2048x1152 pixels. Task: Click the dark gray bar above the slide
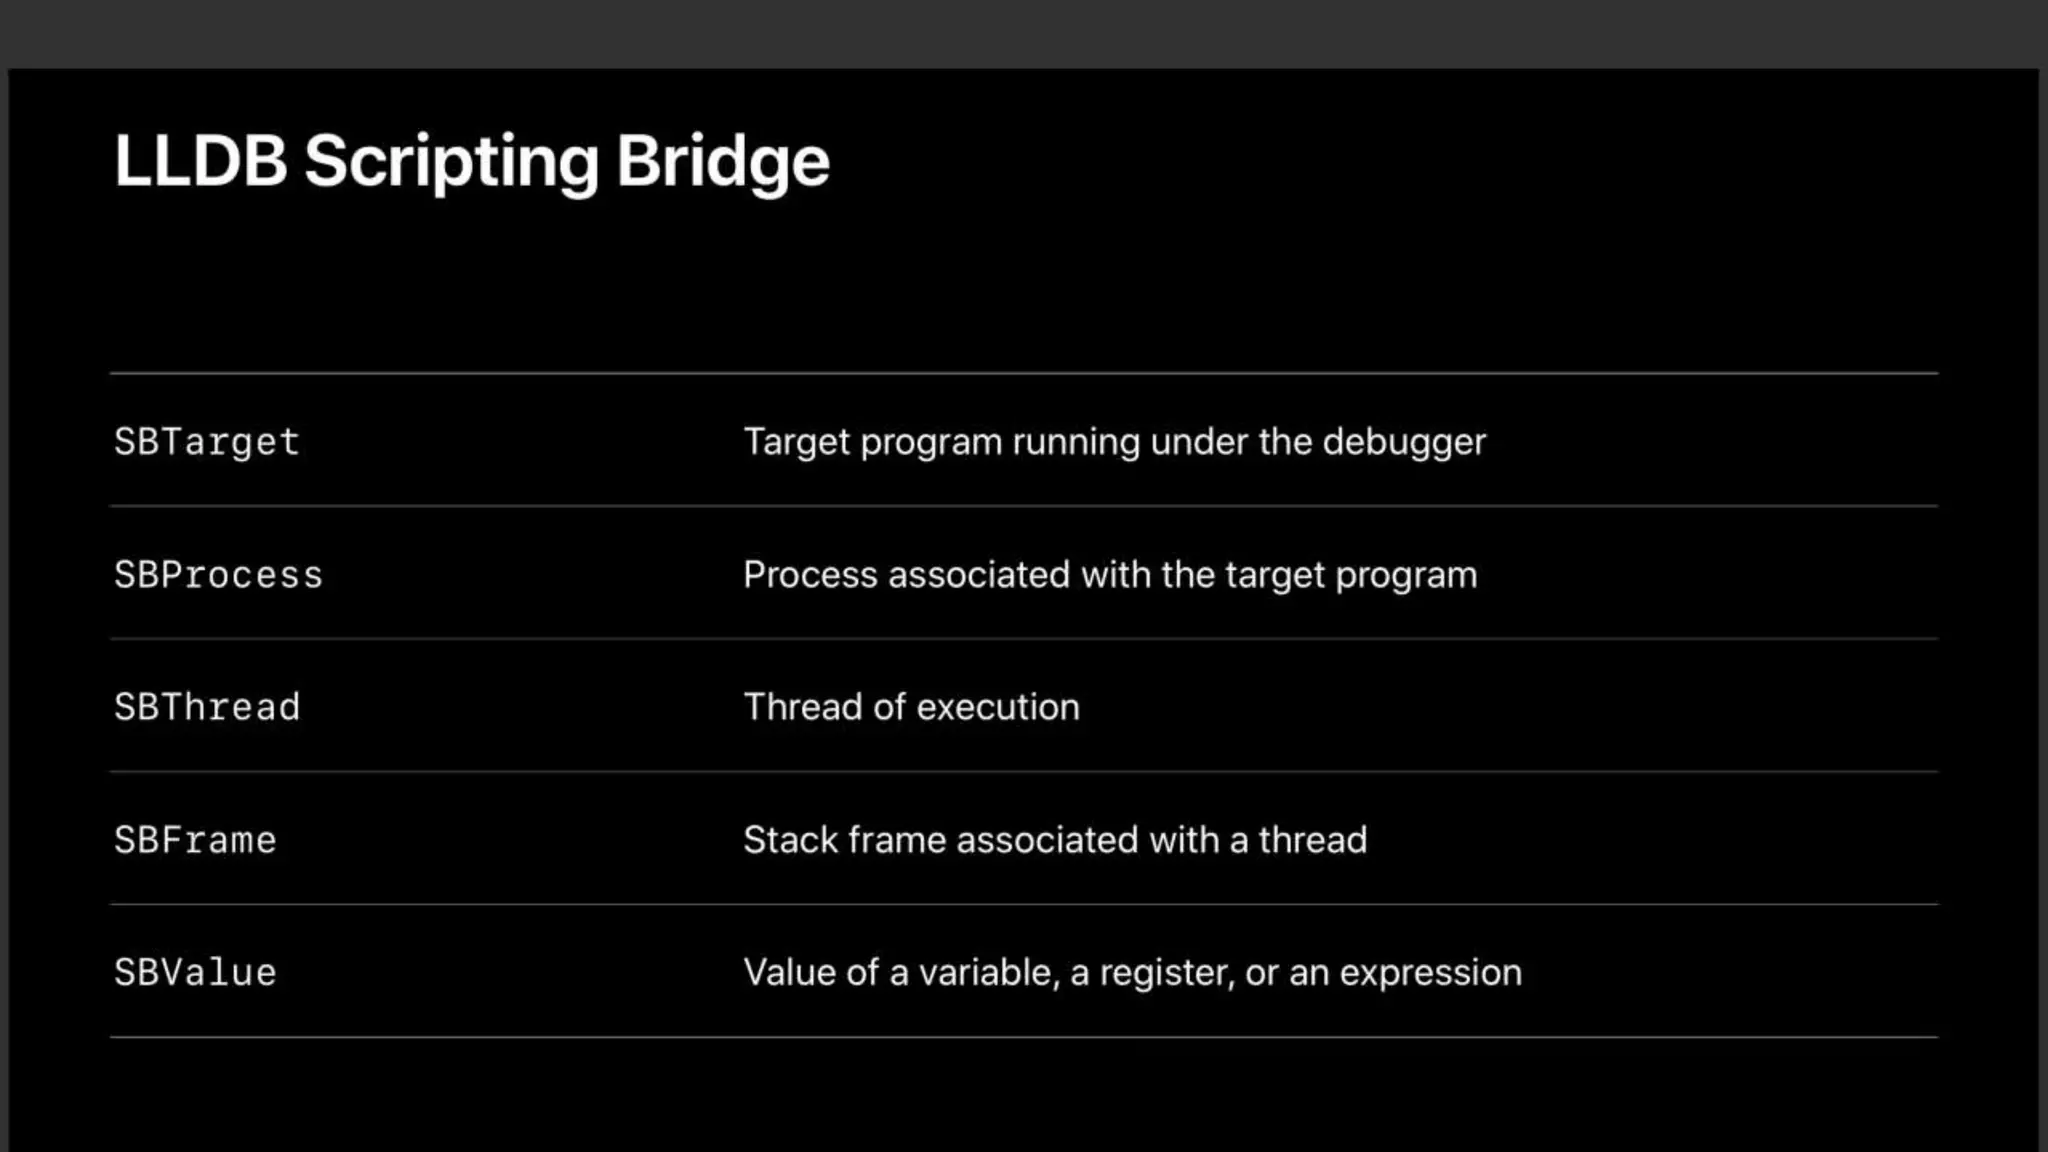point(1024,33)
